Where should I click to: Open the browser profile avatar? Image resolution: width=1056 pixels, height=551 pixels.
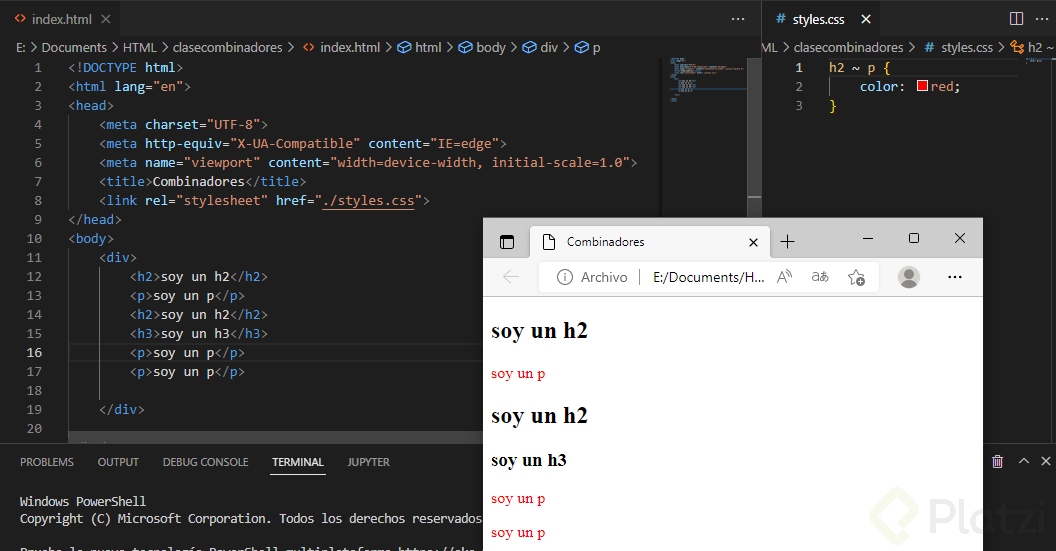click(x=909, y=277)
